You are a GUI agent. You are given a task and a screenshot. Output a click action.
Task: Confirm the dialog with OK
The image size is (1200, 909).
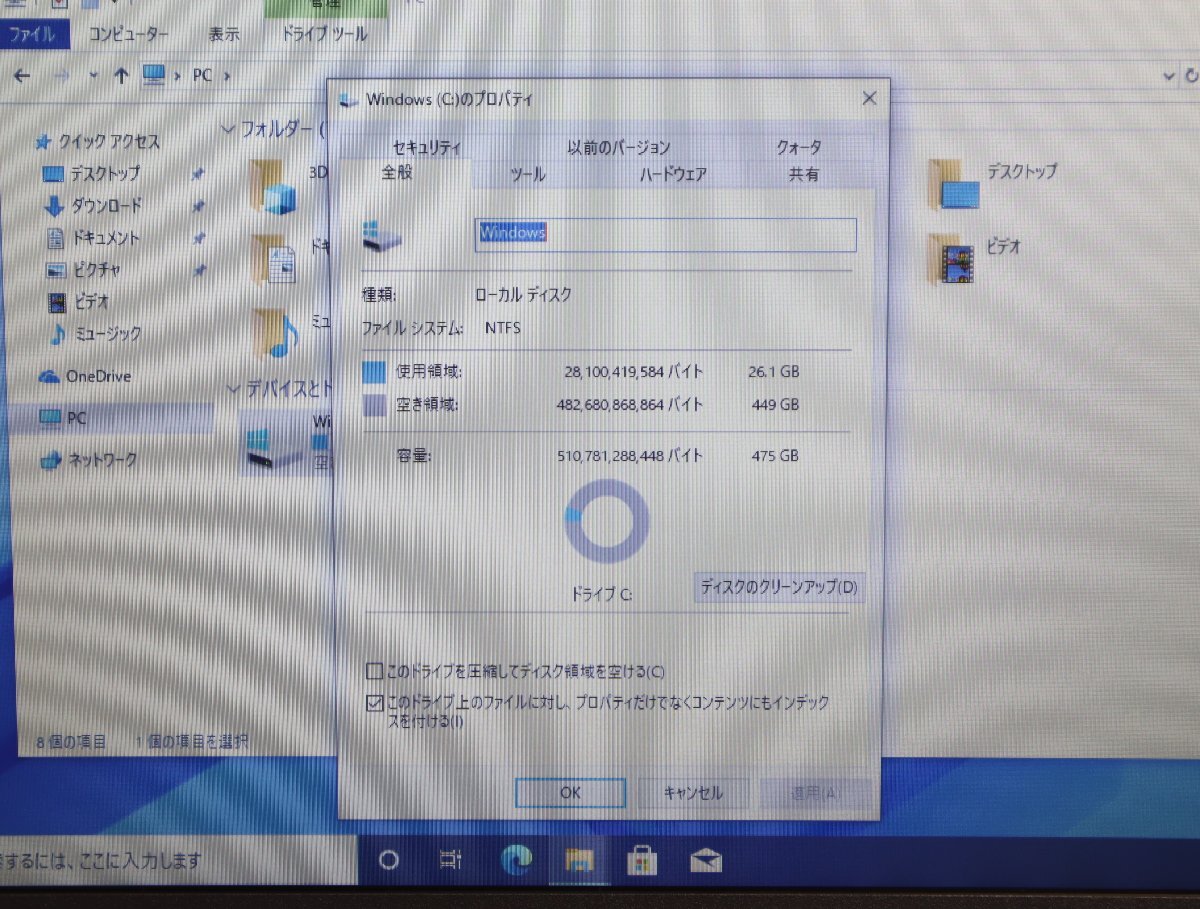pyautogui.click(x=570, y=793)
